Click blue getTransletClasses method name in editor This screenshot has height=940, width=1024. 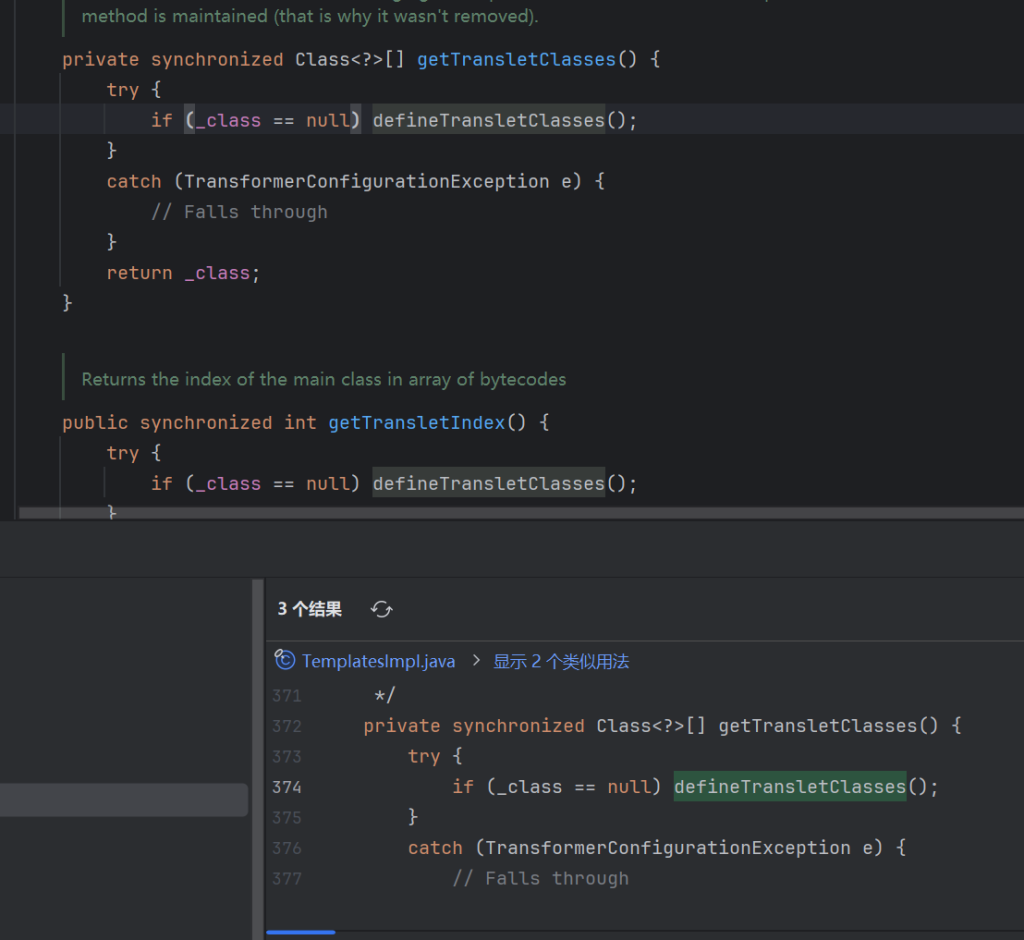pos(515,60)
